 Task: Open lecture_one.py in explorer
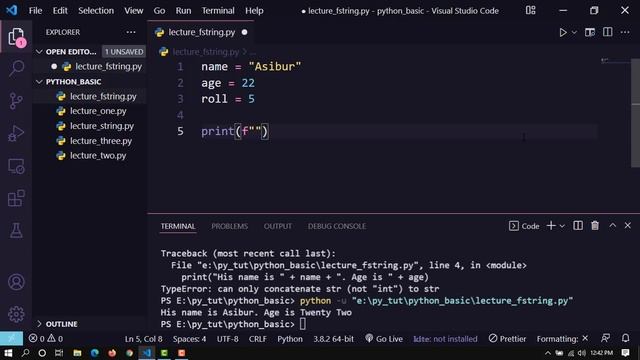click(98, 111)
